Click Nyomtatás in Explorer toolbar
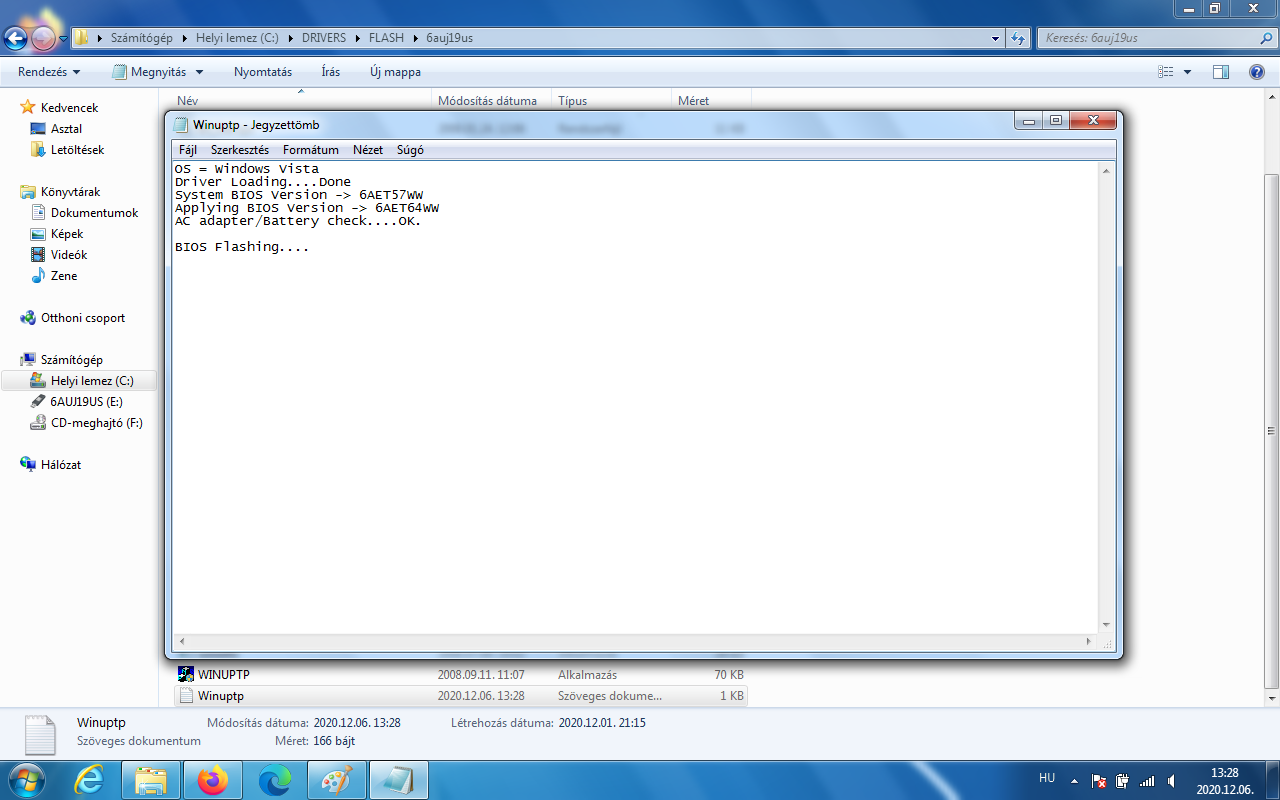Viewport: 1280px width, 800px height. point(263,72)
